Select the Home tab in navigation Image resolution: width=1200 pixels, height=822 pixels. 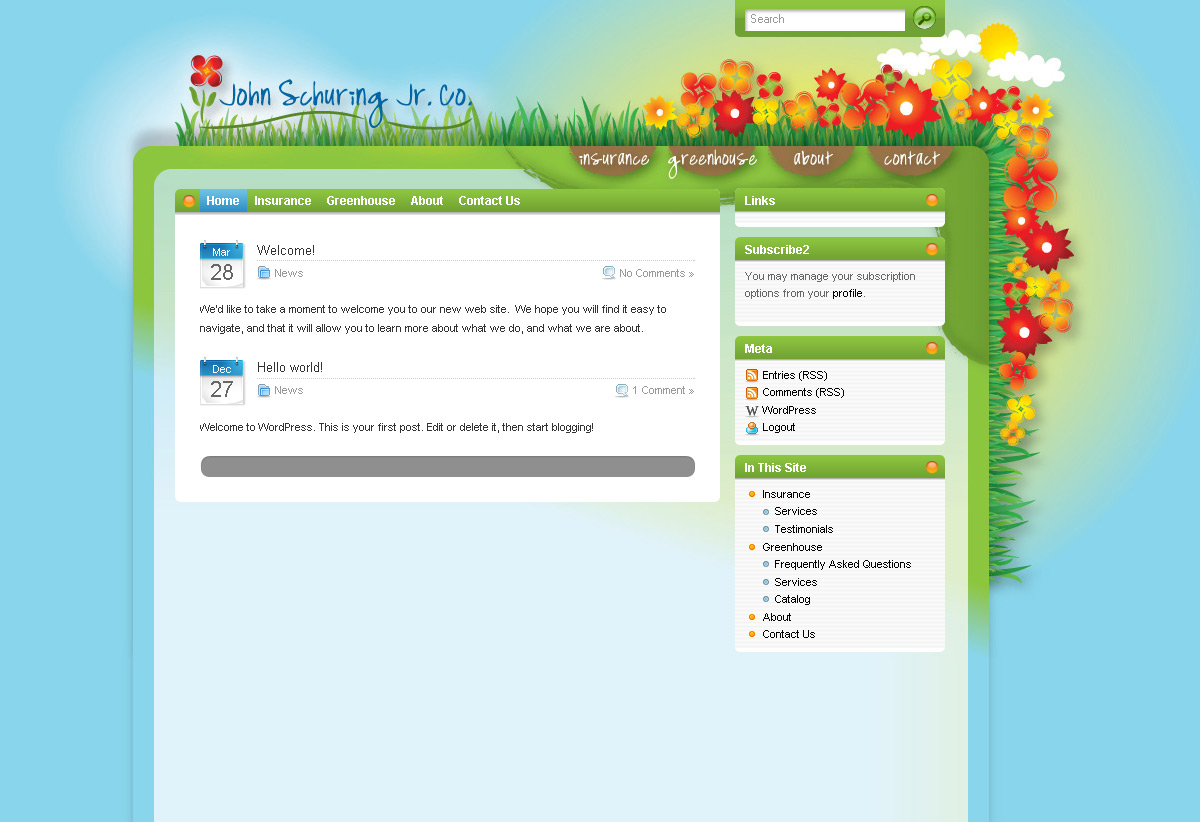click(x=223, y=201)
